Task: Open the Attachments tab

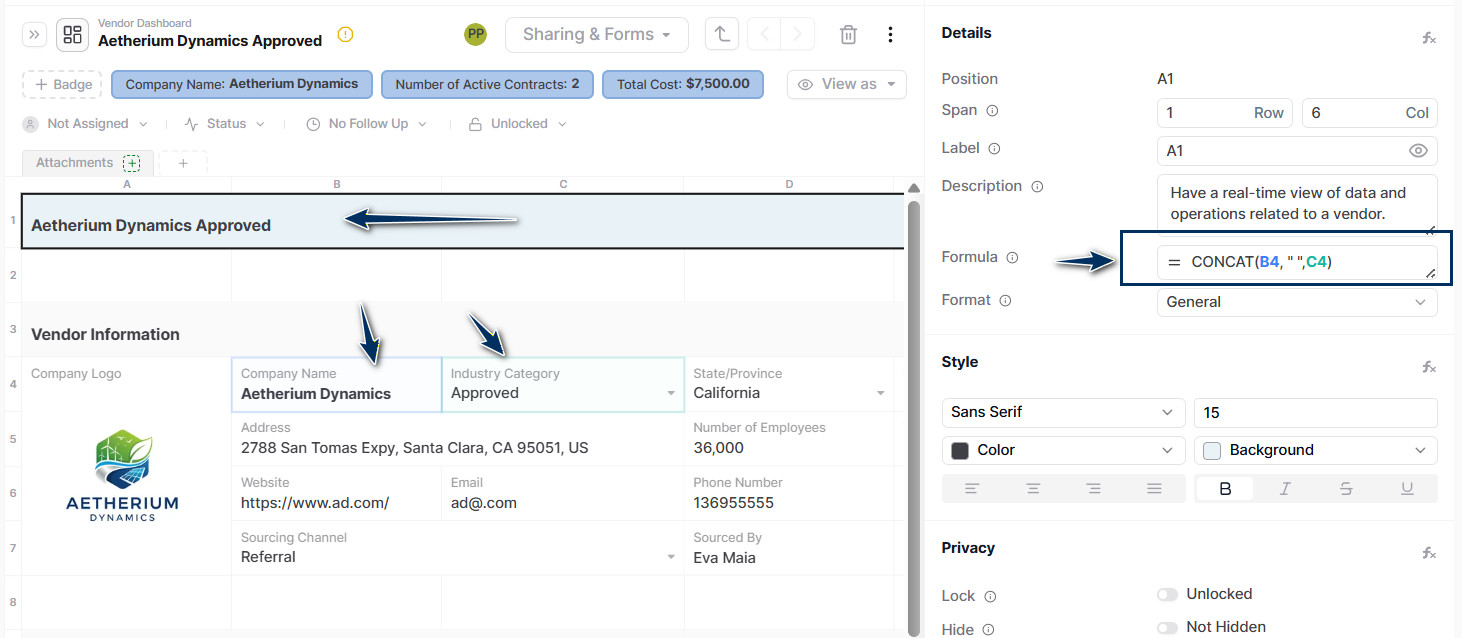Action: (x=74, y=163)
